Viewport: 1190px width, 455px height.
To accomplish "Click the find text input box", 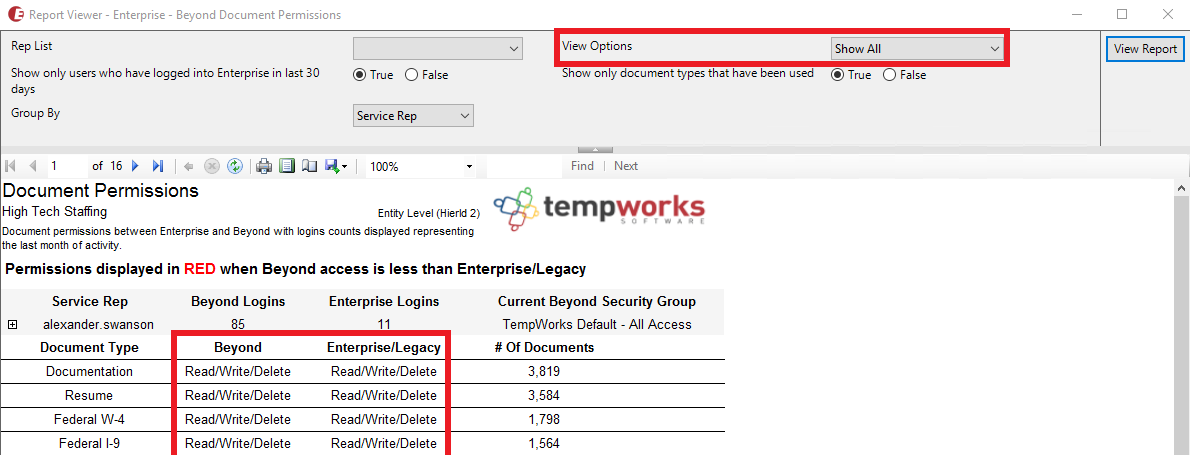I will click(524, 166).
